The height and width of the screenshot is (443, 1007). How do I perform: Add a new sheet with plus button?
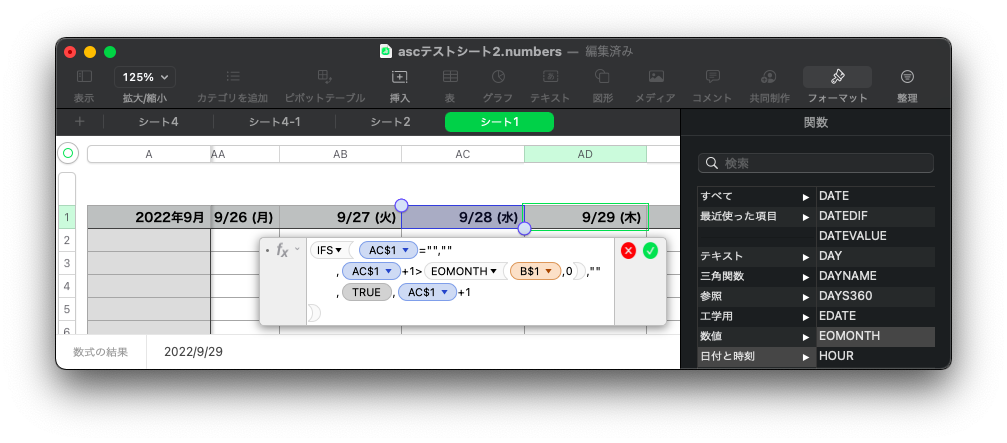[80, 122]
